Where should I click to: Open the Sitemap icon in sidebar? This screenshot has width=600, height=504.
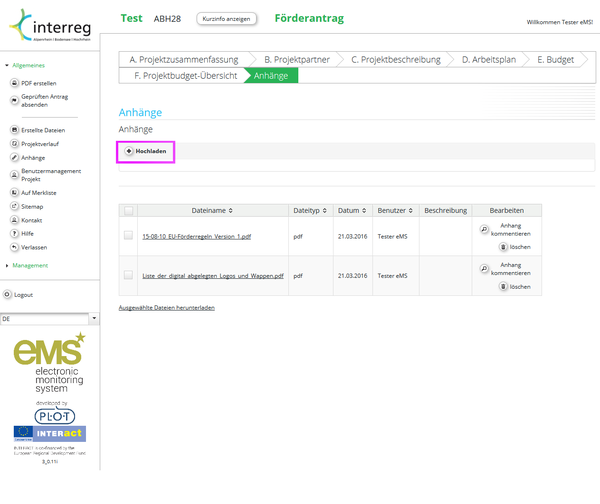click(x=13, y=205)
